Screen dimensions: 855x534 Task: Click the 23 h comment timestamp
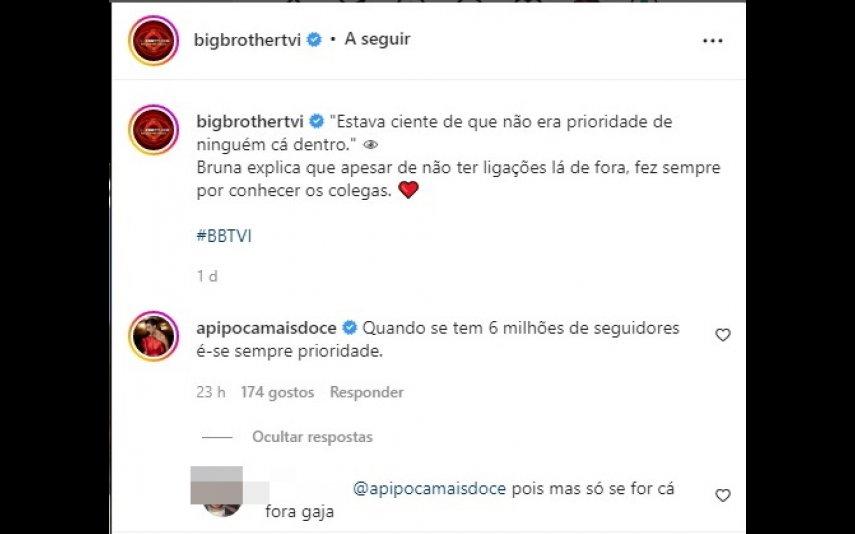(x=211, y=392)
